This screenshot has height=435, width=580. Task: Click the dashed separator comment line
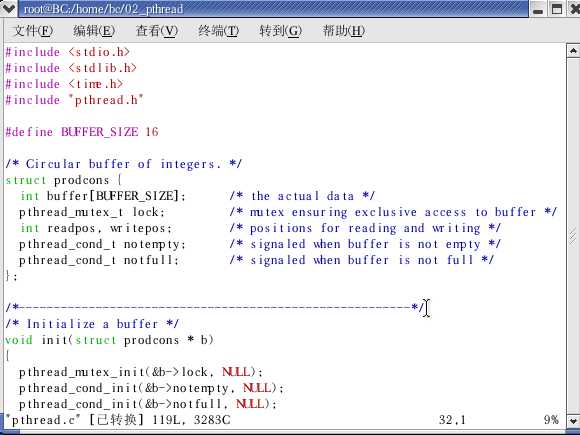[215, 307]
